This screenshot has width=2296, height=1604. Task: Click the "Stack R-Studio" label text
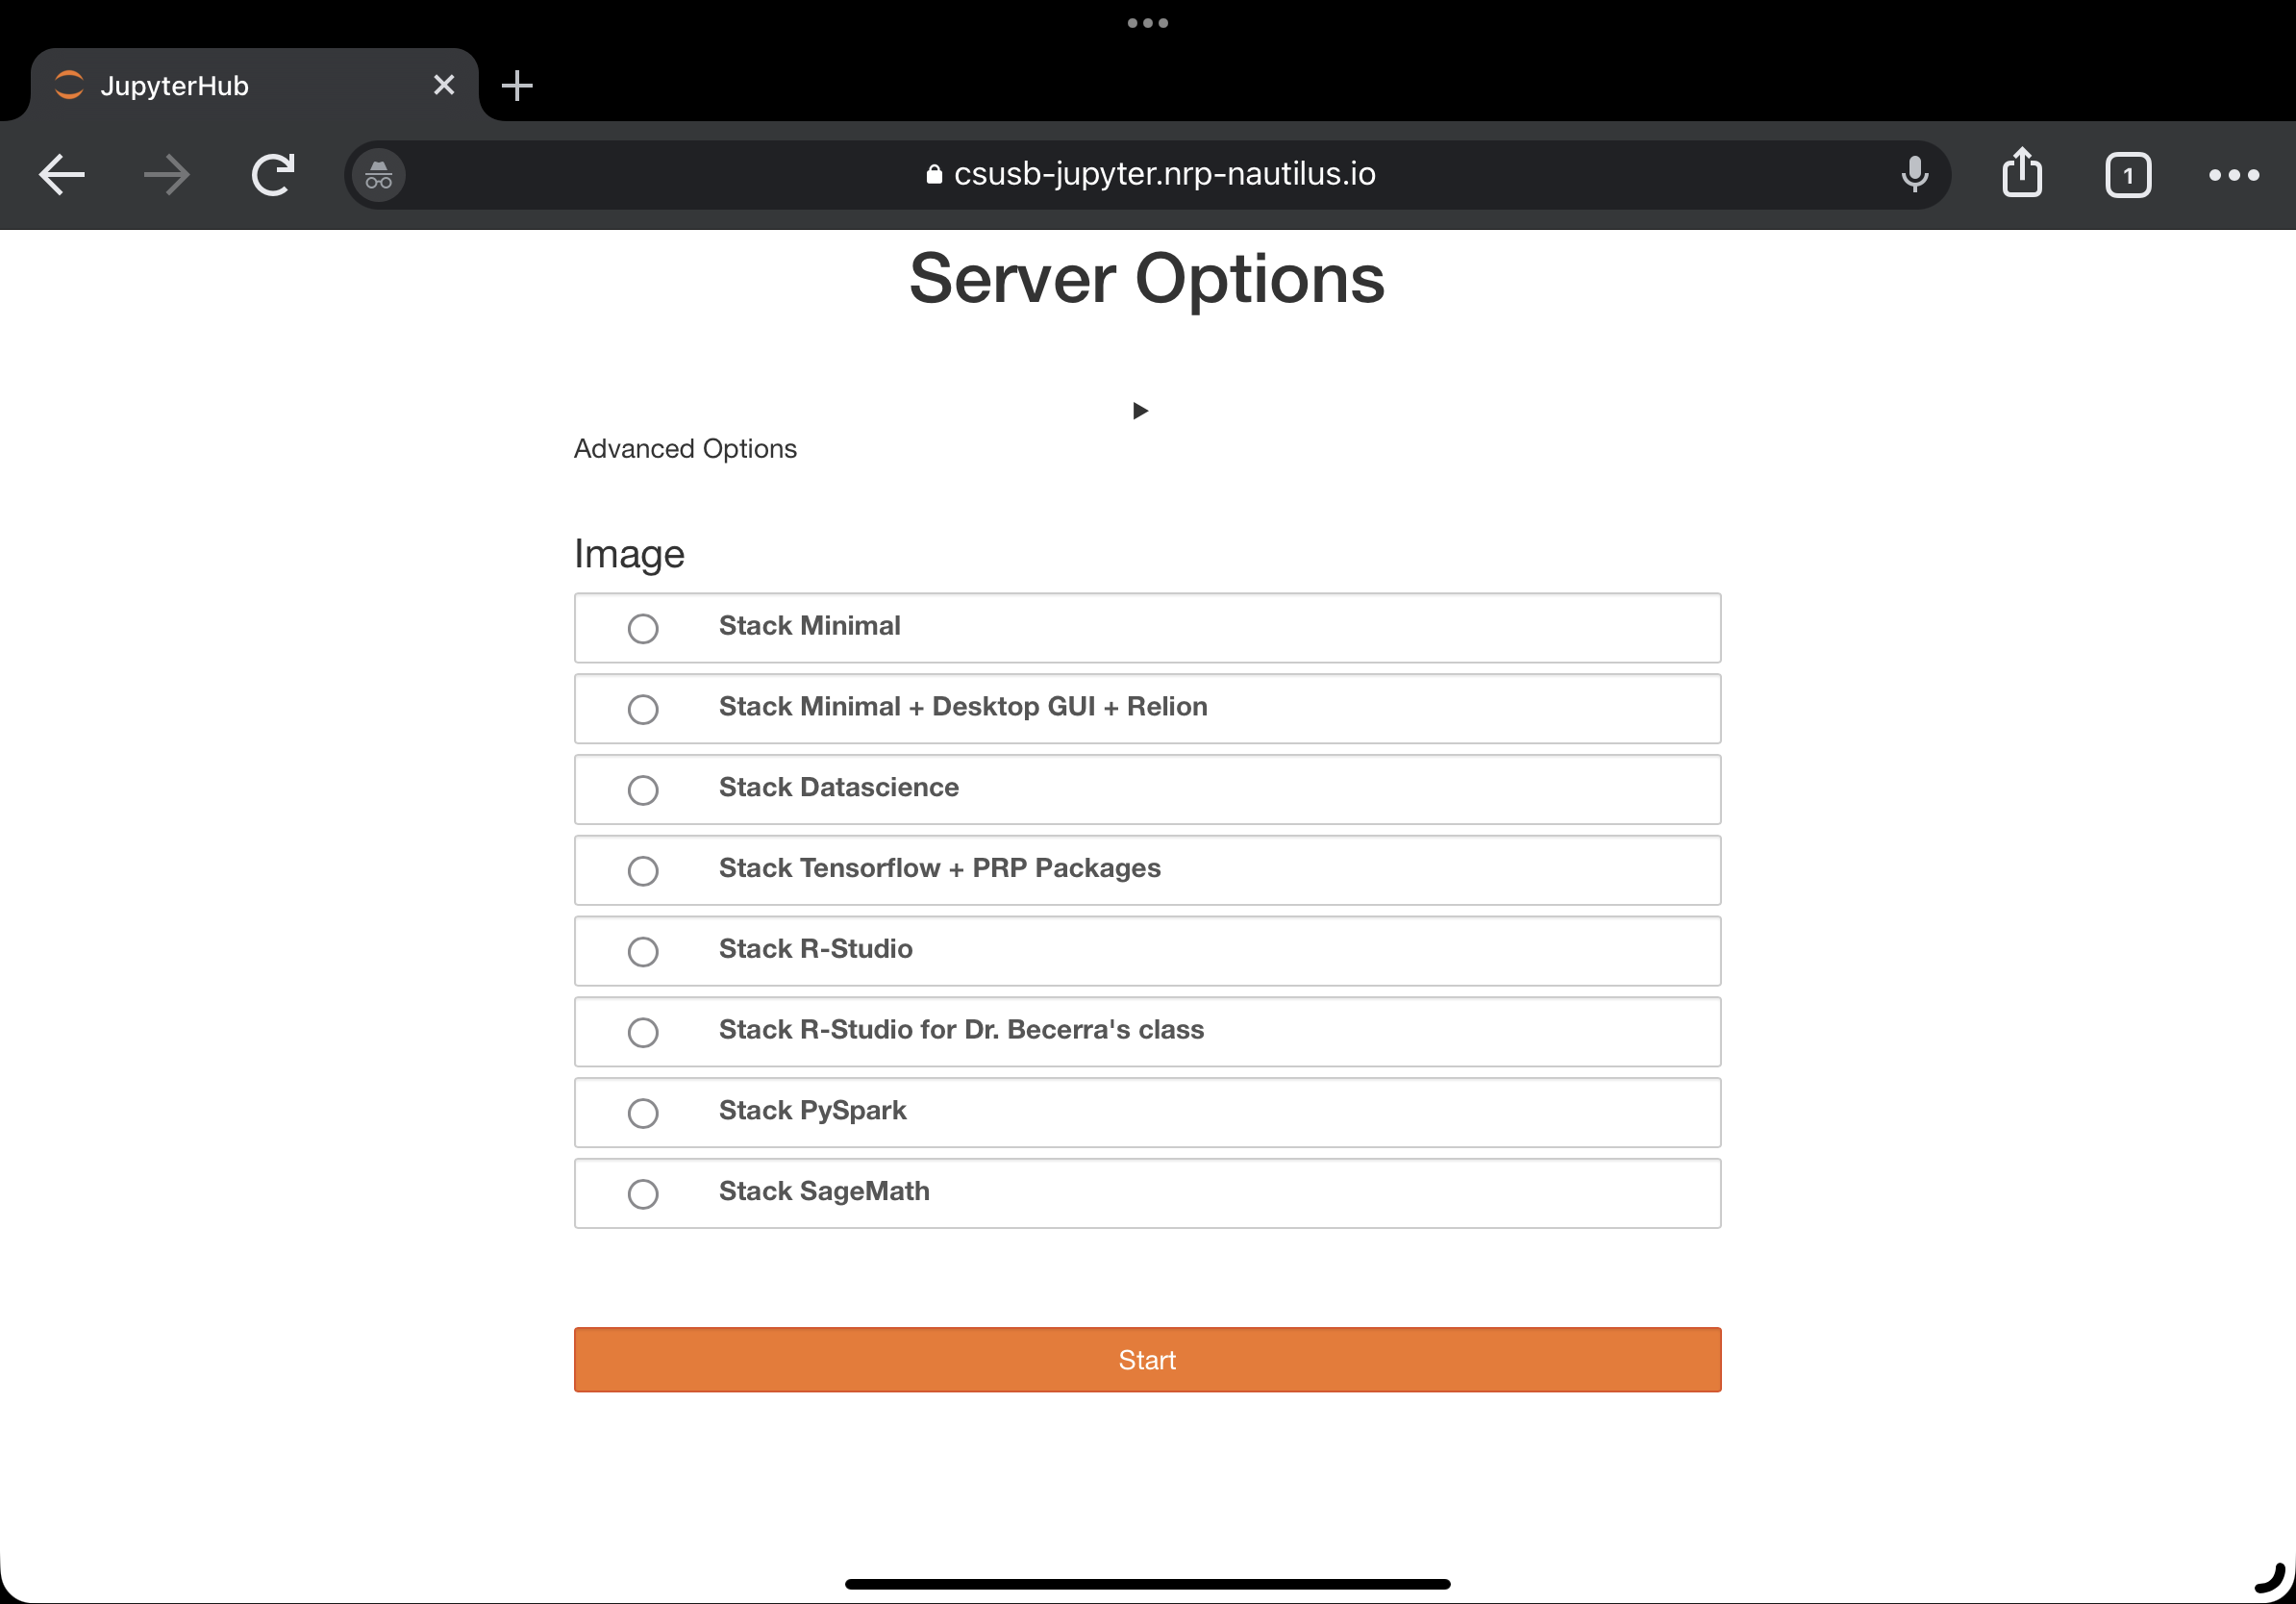(815, 949)
